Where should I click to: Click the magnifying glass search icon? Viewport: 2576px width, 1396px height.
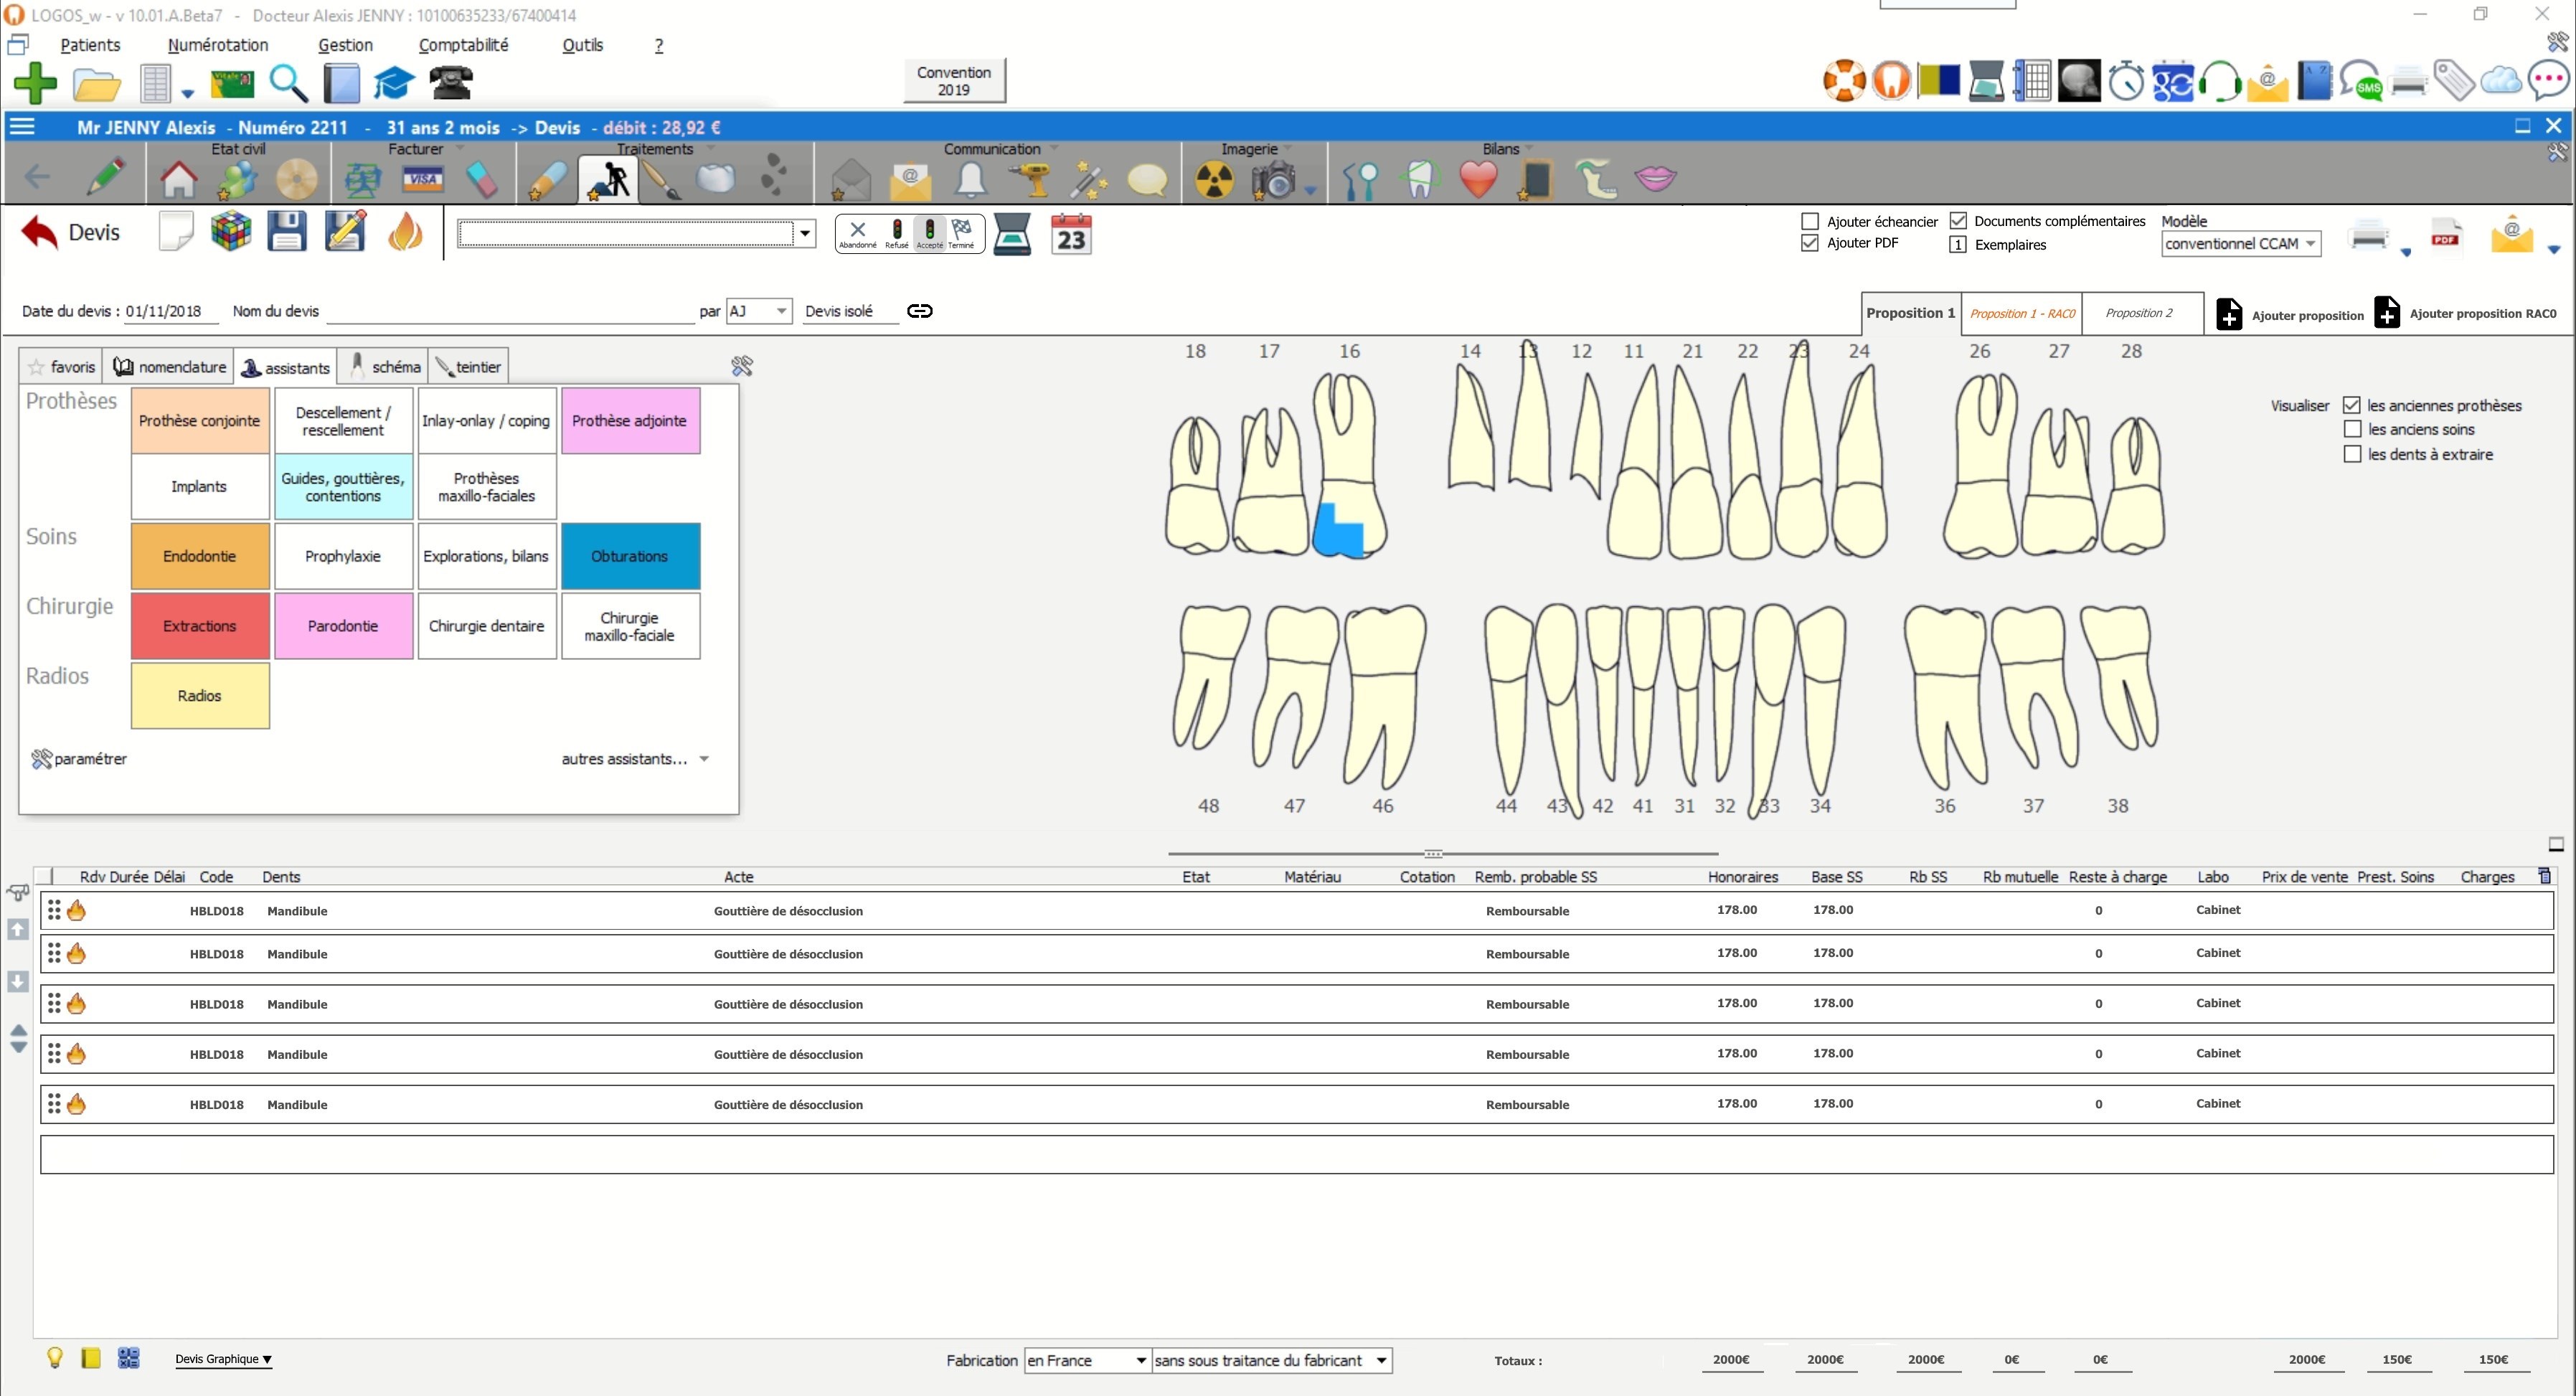coord(288,83)
